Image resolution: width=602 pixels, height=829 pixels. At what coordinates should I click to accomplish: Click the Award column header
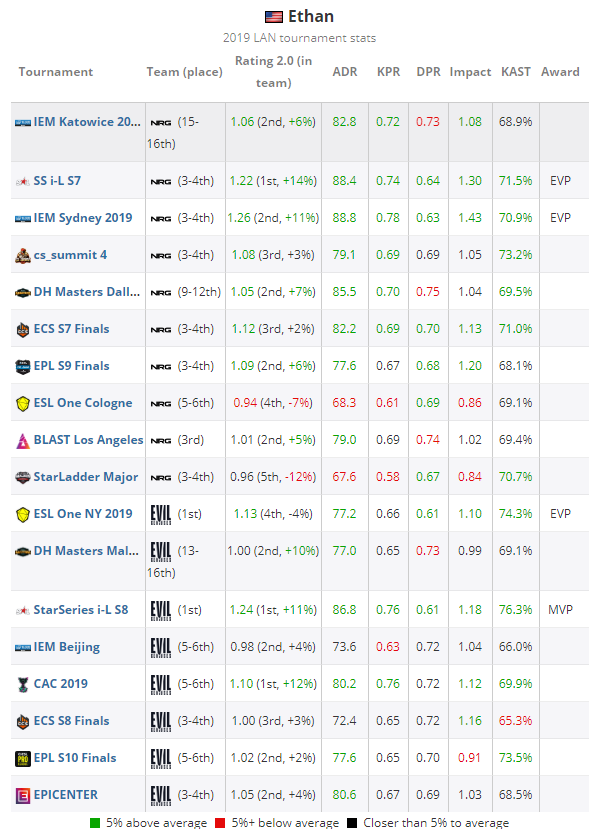[560, 72]
